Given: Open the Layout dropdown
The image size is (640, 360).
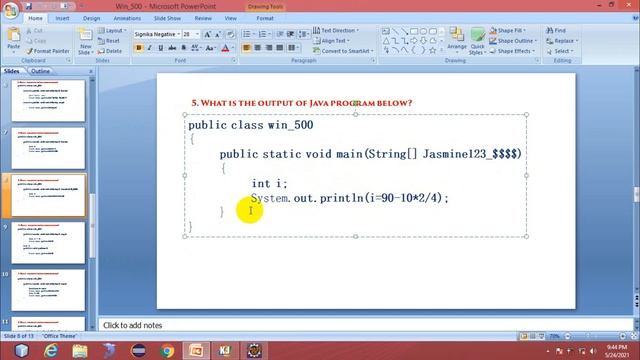Looking at the screenshot, I should [112, 31].
